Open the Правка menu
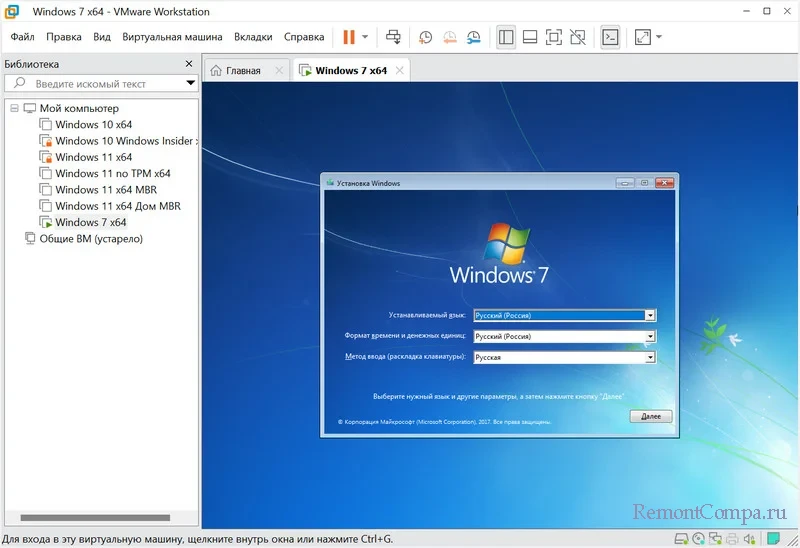Image resolution: width=800 pixels, height=548 pixels. click(x=64, y=37)
